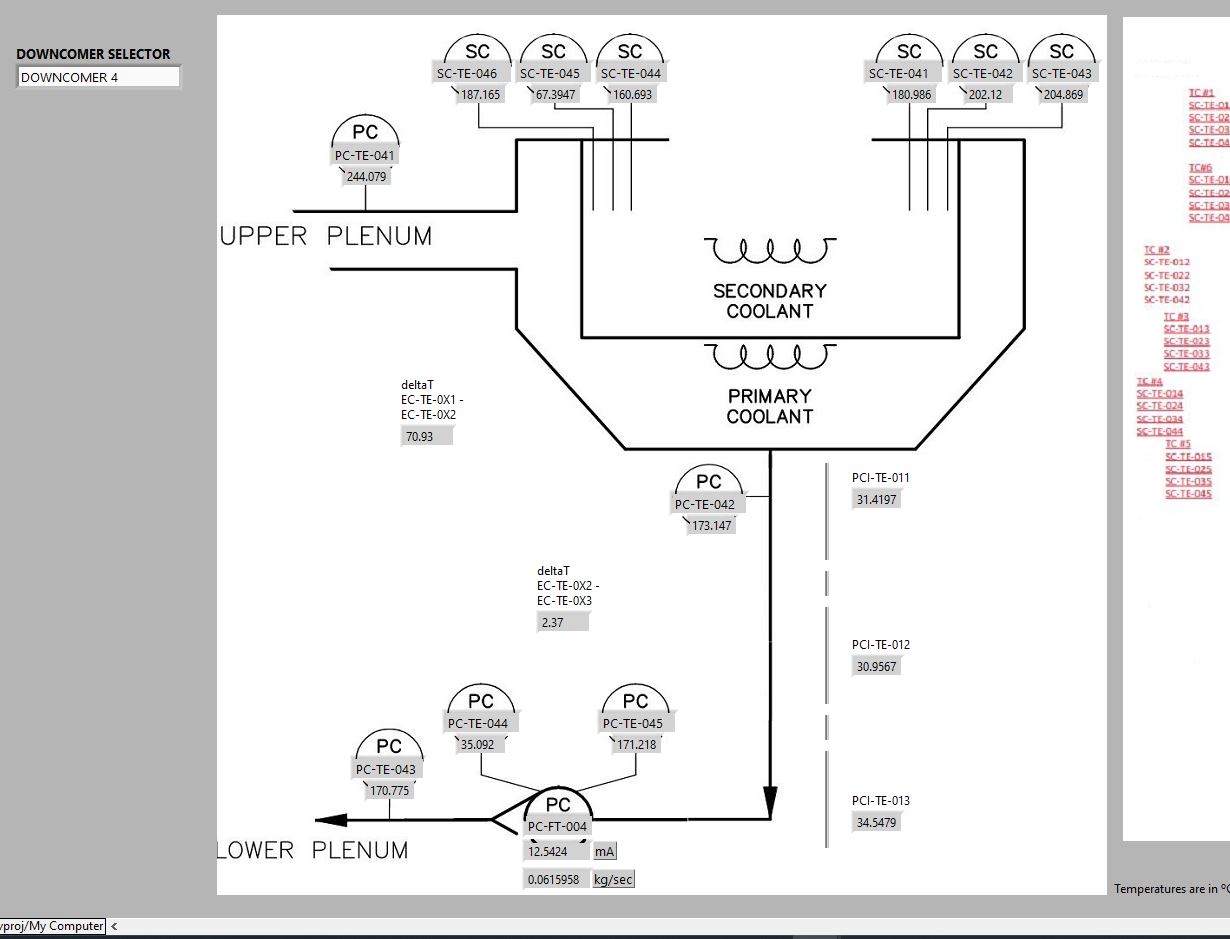Click the mA unit label
The width and height of the screenshot is (1230, 939).
[605, 852]
